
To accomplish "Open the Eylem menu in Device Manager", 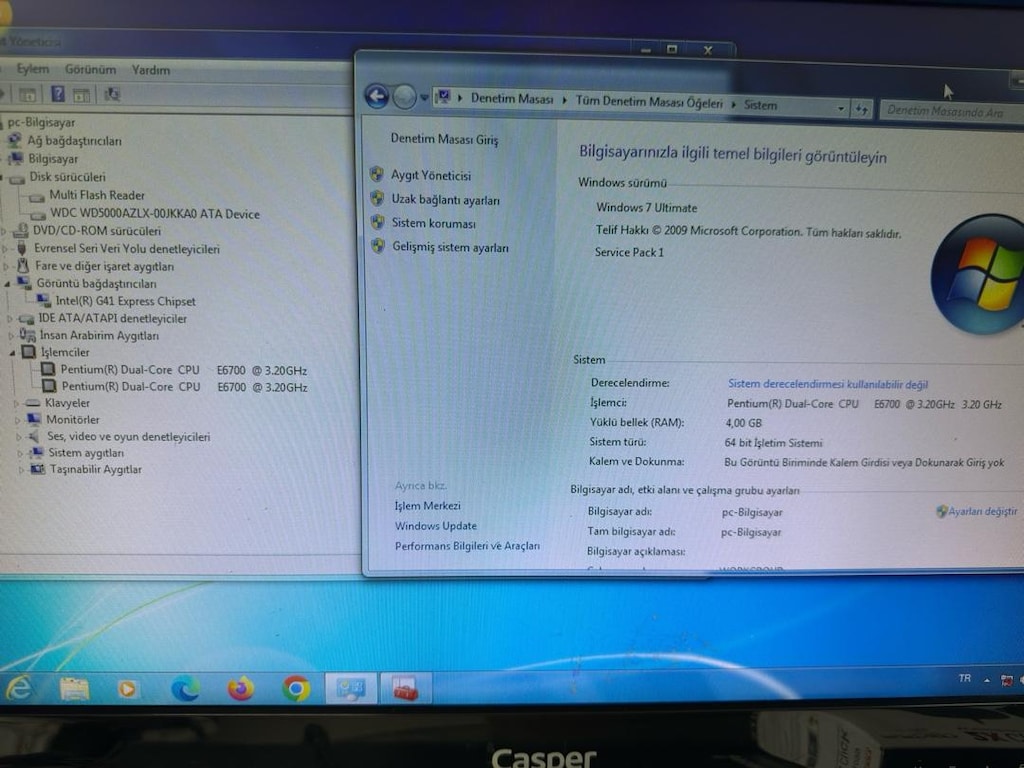I will click(x=33, y=69).
